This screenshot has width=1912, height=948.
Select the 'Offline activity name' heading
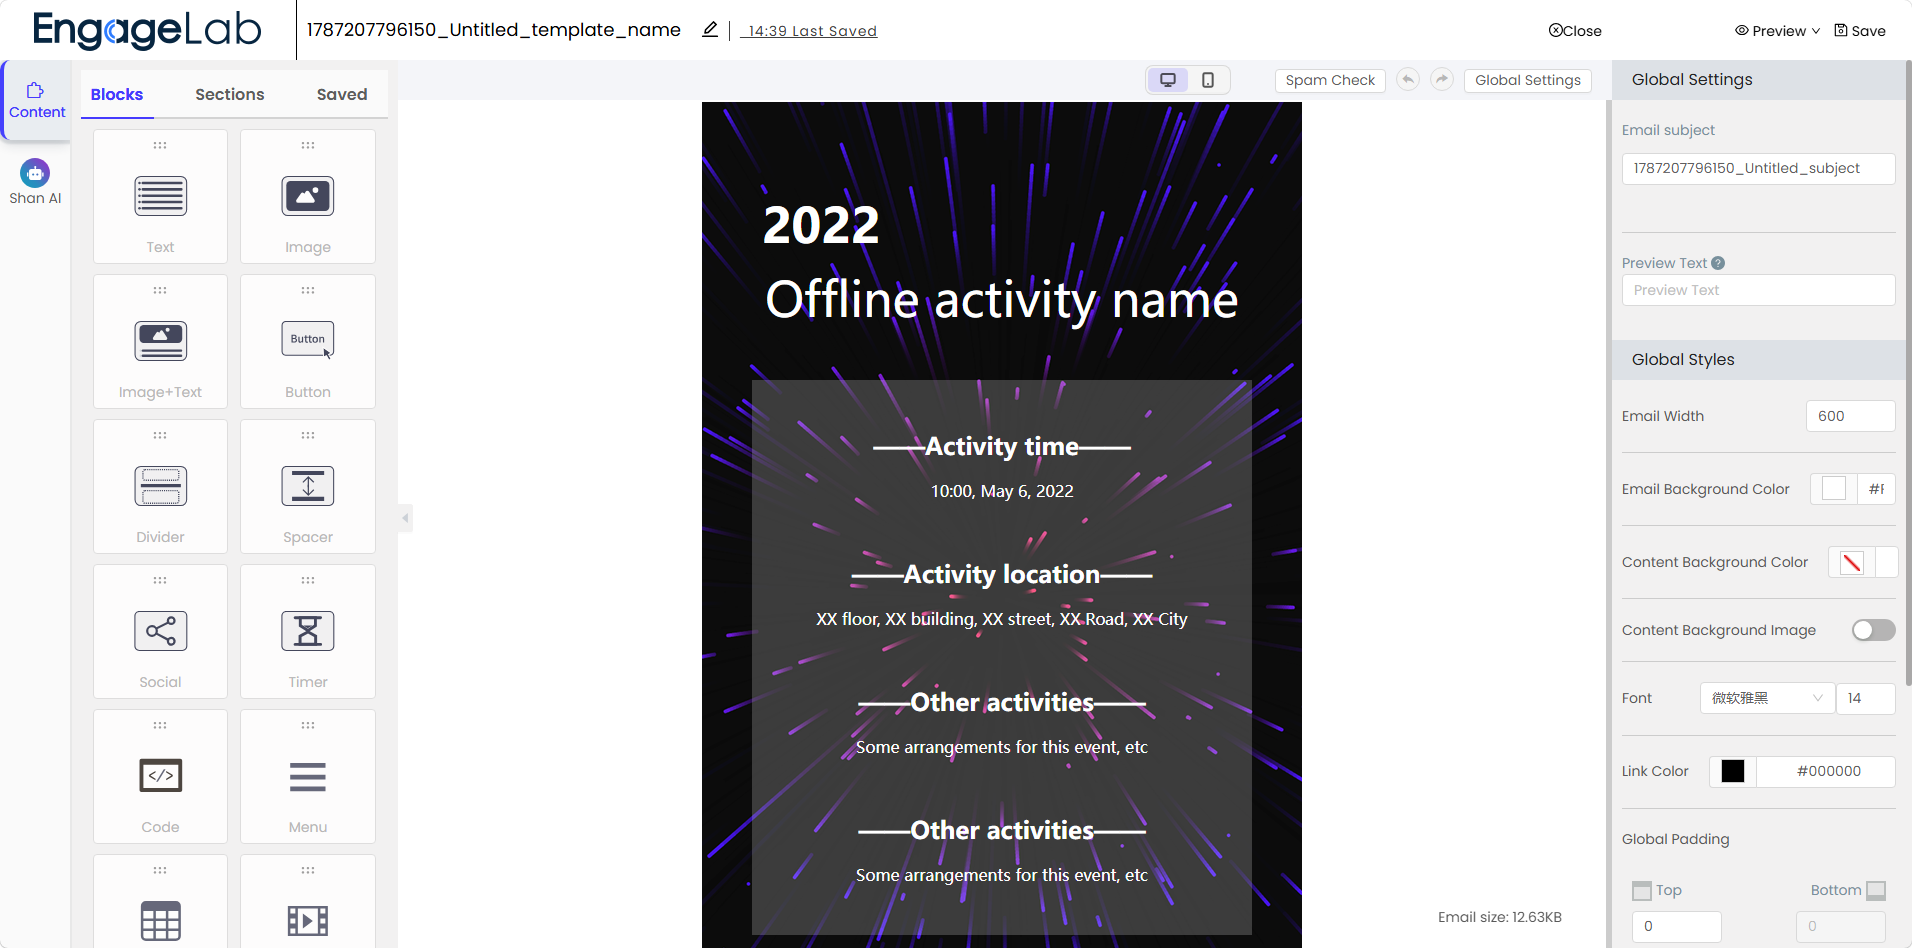(x=1002, y=300)
